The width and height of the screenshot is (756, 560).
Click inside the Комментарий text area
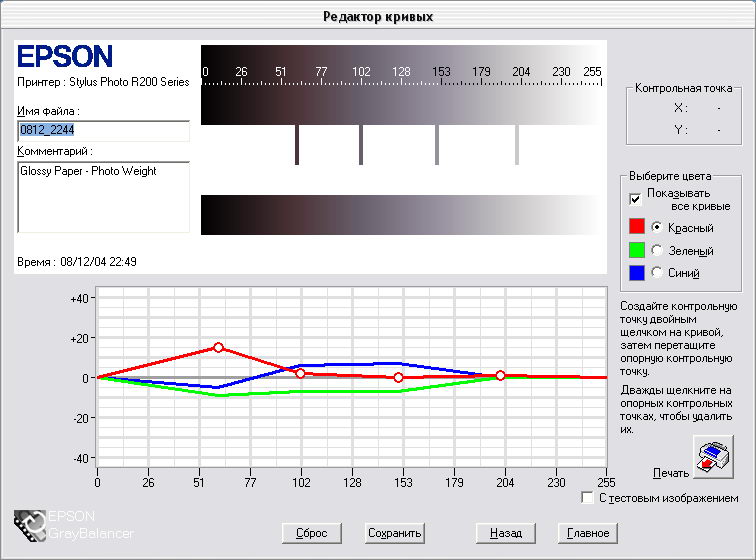[x=103, y=197]
